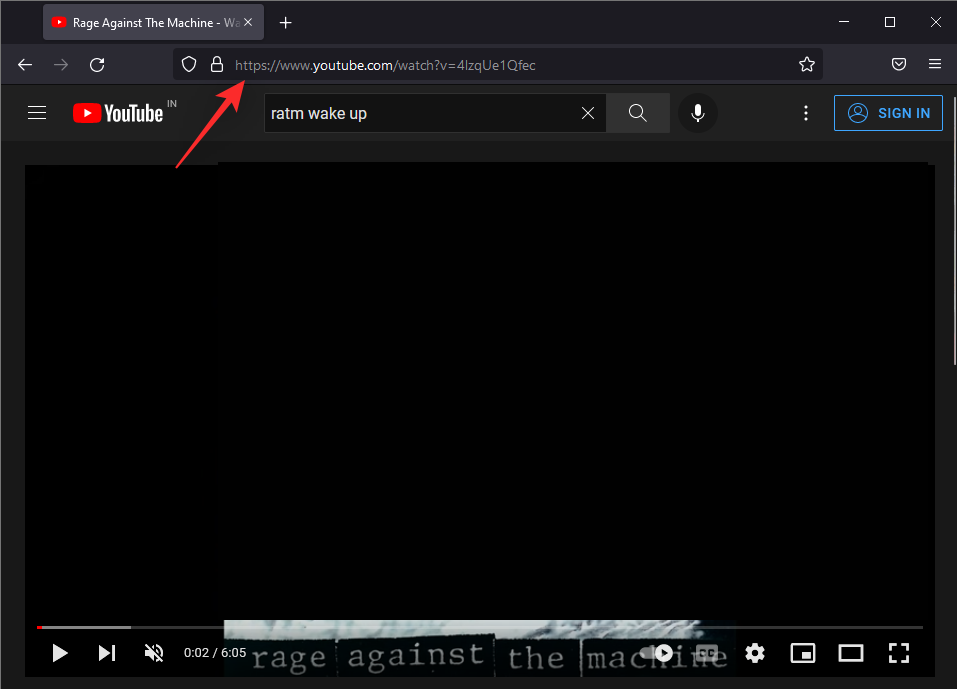This screenshot has width=957, height=689.
Task: Close the Rage Against The Machine tab
Action: pos(248,22)
